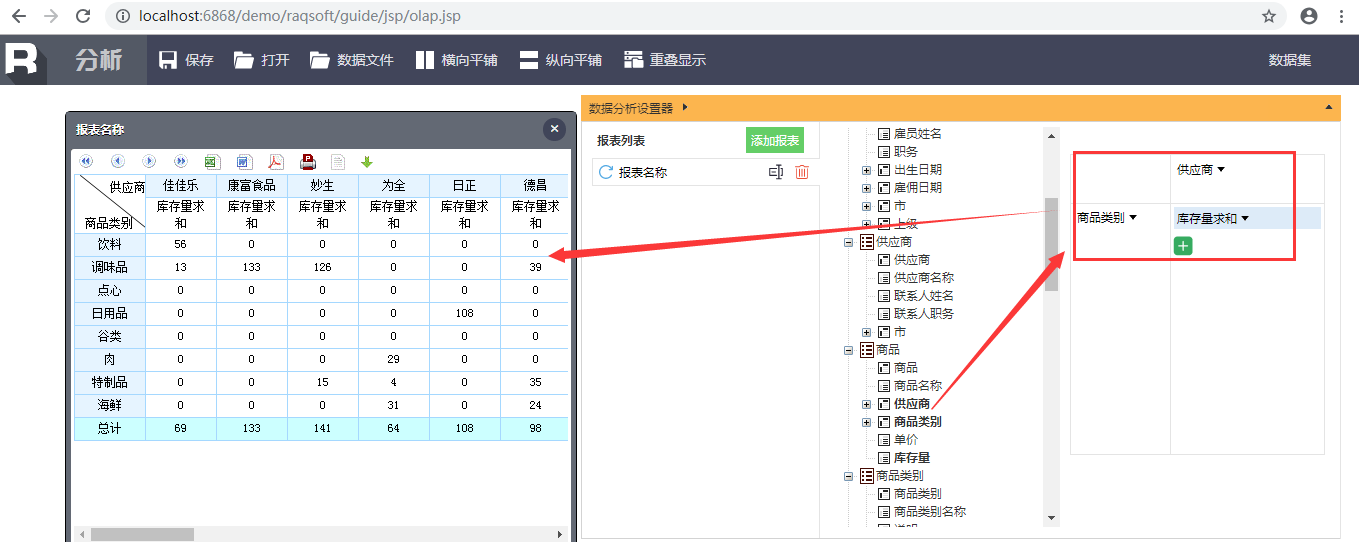Select 雇员姓名 in the field tree
Viewport: 1359px width, 542px height.
[x=917, y=134]
